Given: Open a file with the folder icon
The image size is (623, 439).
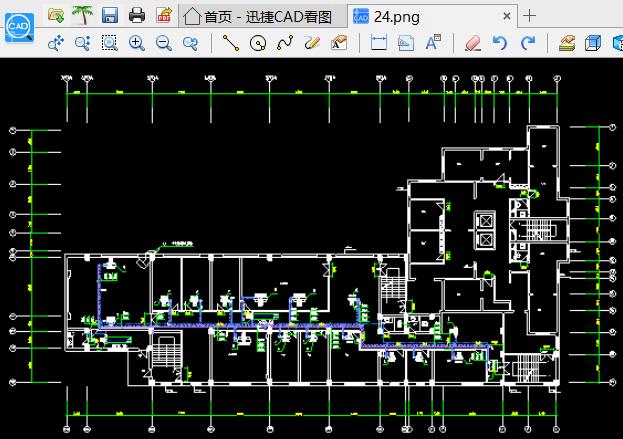Looking at the screenshot, I should (x=56, y=15).
